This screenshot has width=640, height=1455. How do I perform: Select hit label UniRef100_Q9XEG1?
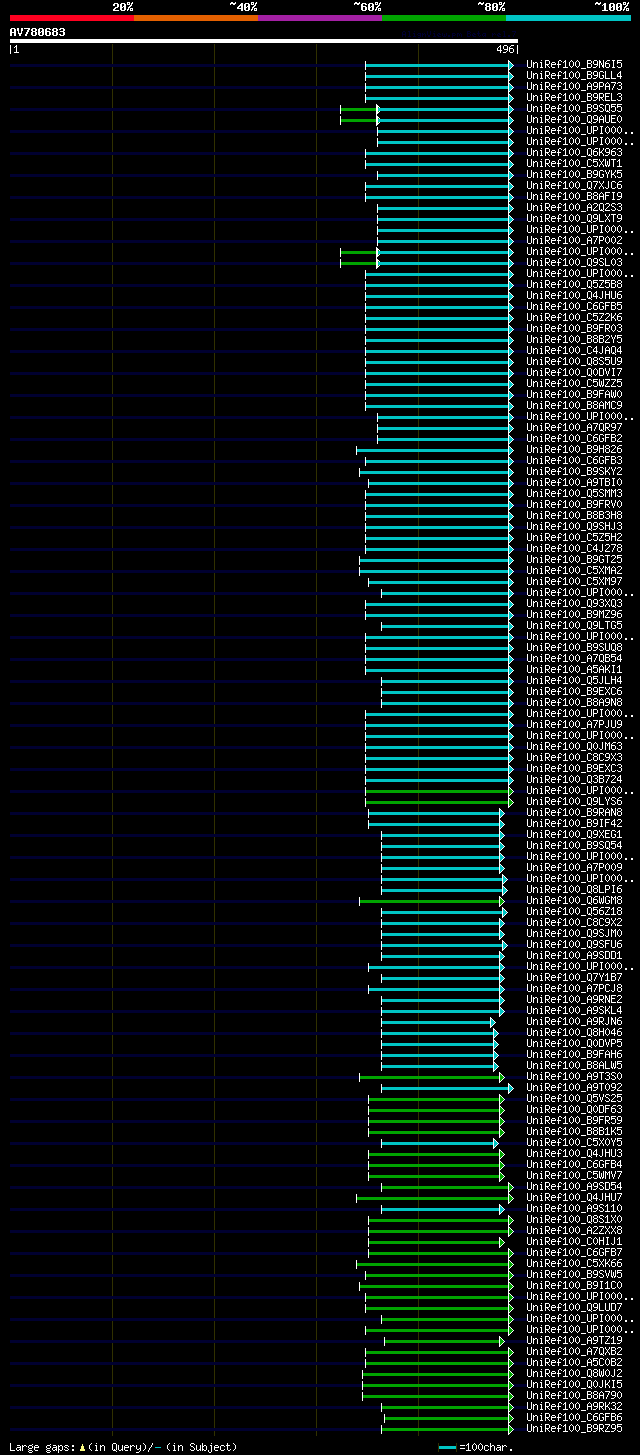pyautogui.click(x=574, y=834)
